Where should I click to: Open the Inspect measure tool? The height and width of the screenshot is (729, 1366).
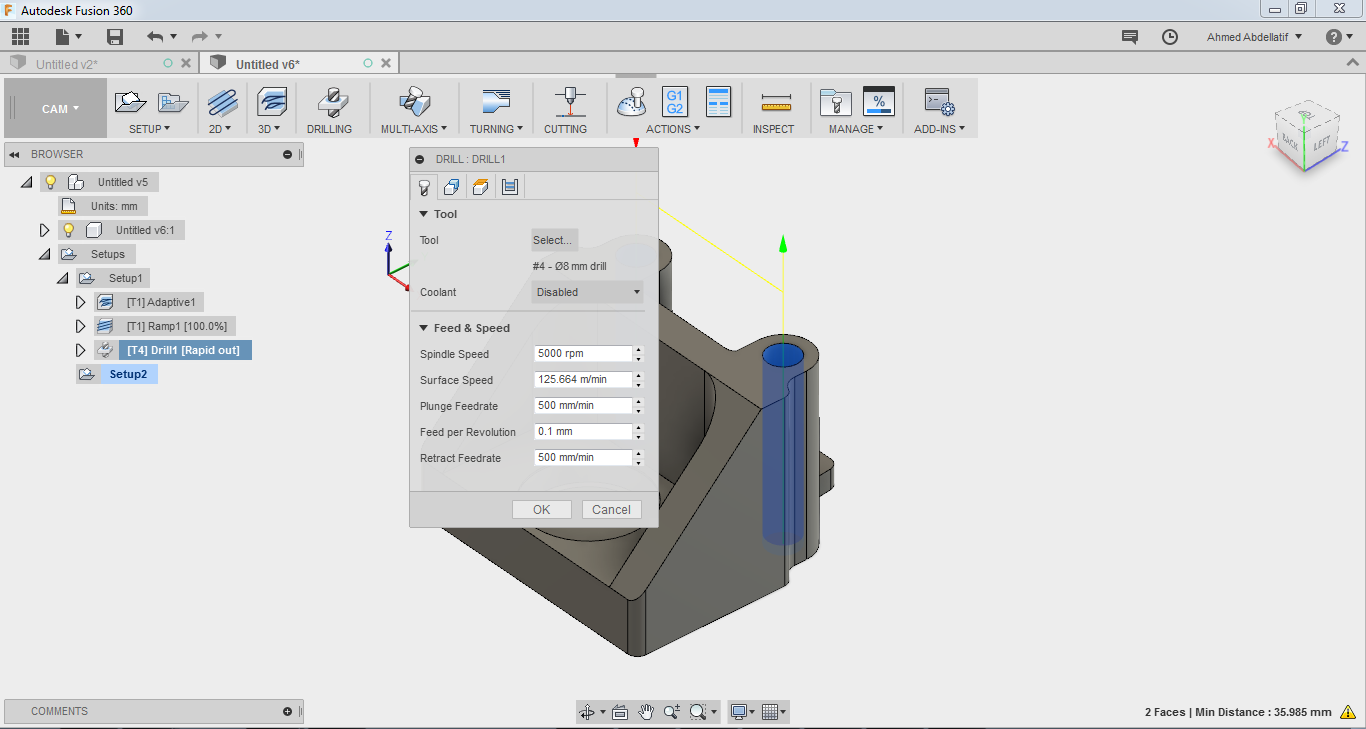pos(775,102)
